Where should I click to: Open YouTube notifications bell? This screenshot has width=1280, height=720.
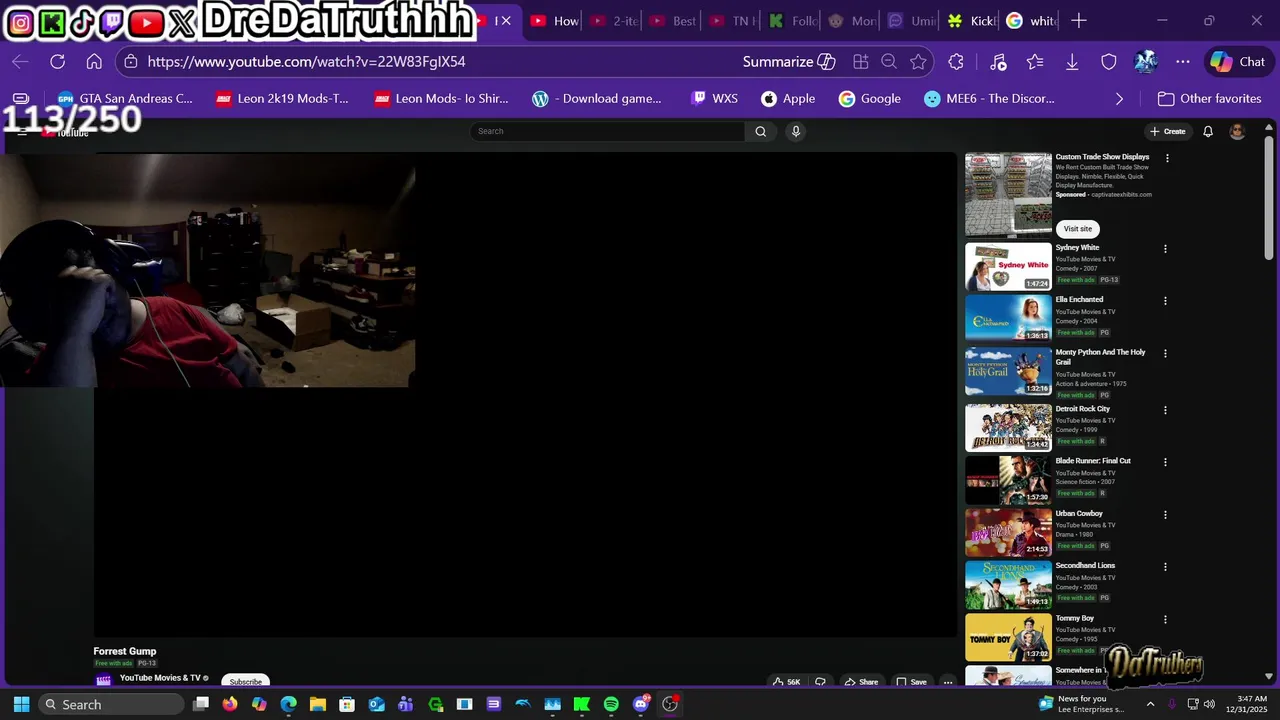point(1208,131)
